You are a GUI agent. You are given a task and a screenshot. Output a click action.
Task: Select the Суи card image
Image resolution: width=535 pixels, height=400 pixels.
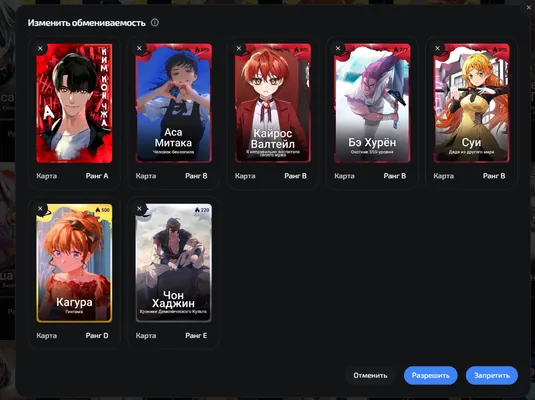[471, 103]
